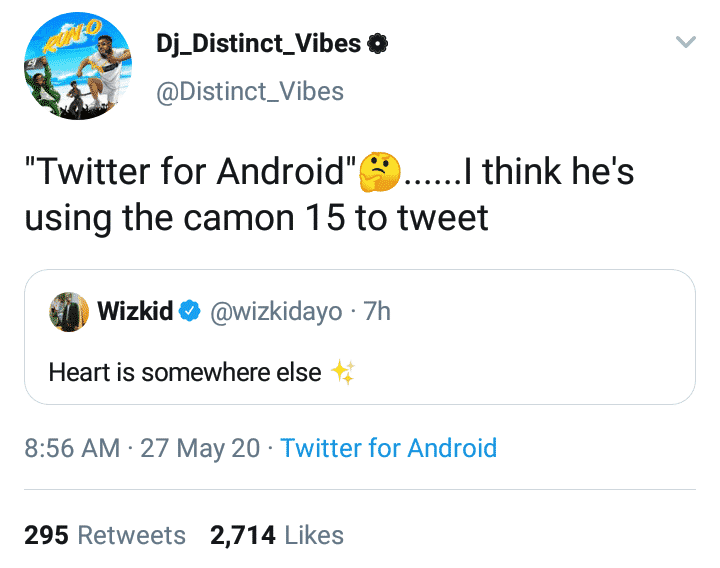Screen dimensions: 720x568
Task: Click the tweet text about camon 15
Action: 256,217
